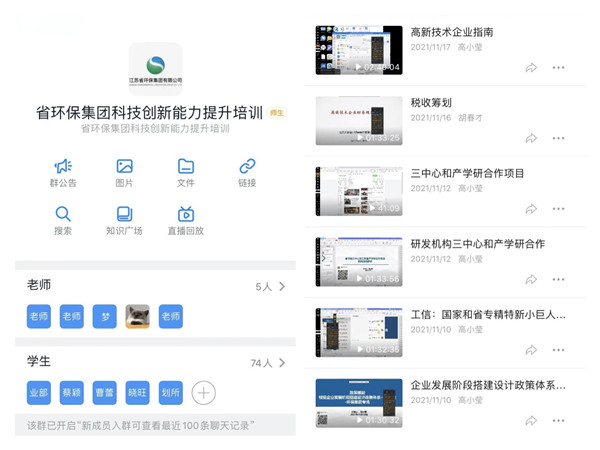Open more options for 税收筹划 video
The image size is (600, 450).
(558, 138)
